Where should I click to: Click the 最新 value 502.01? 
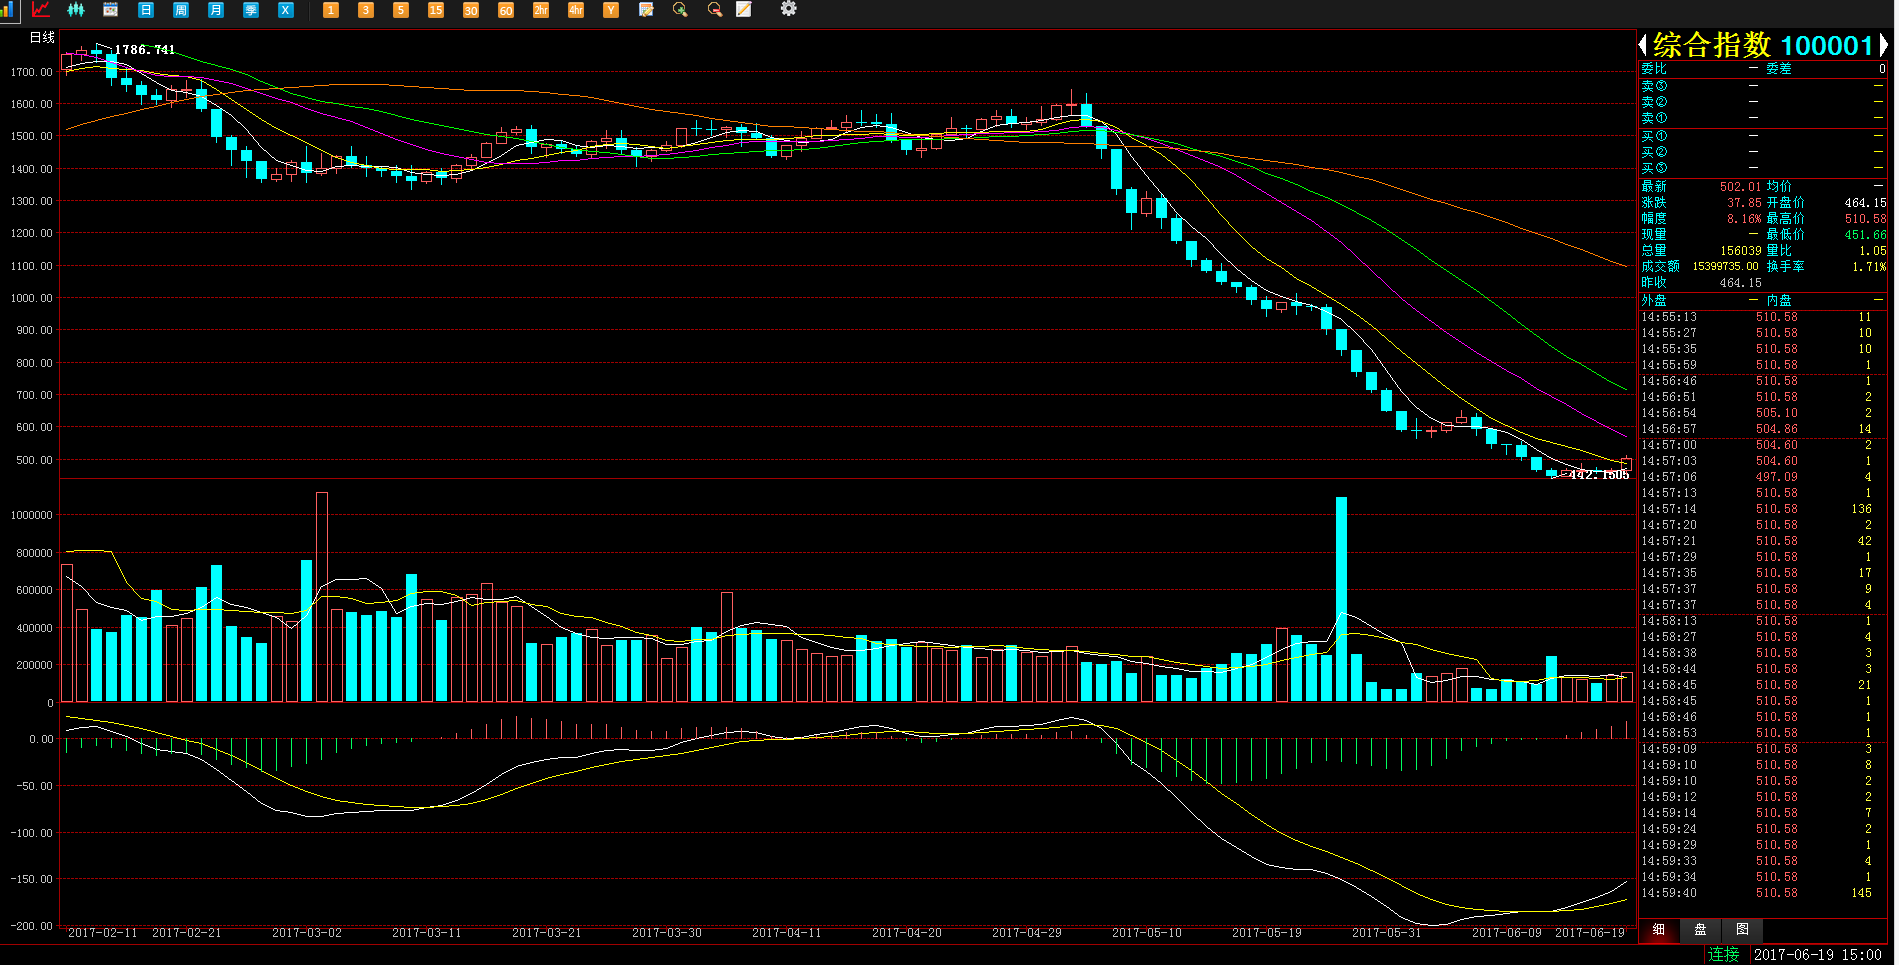[x=1741, y=187]
